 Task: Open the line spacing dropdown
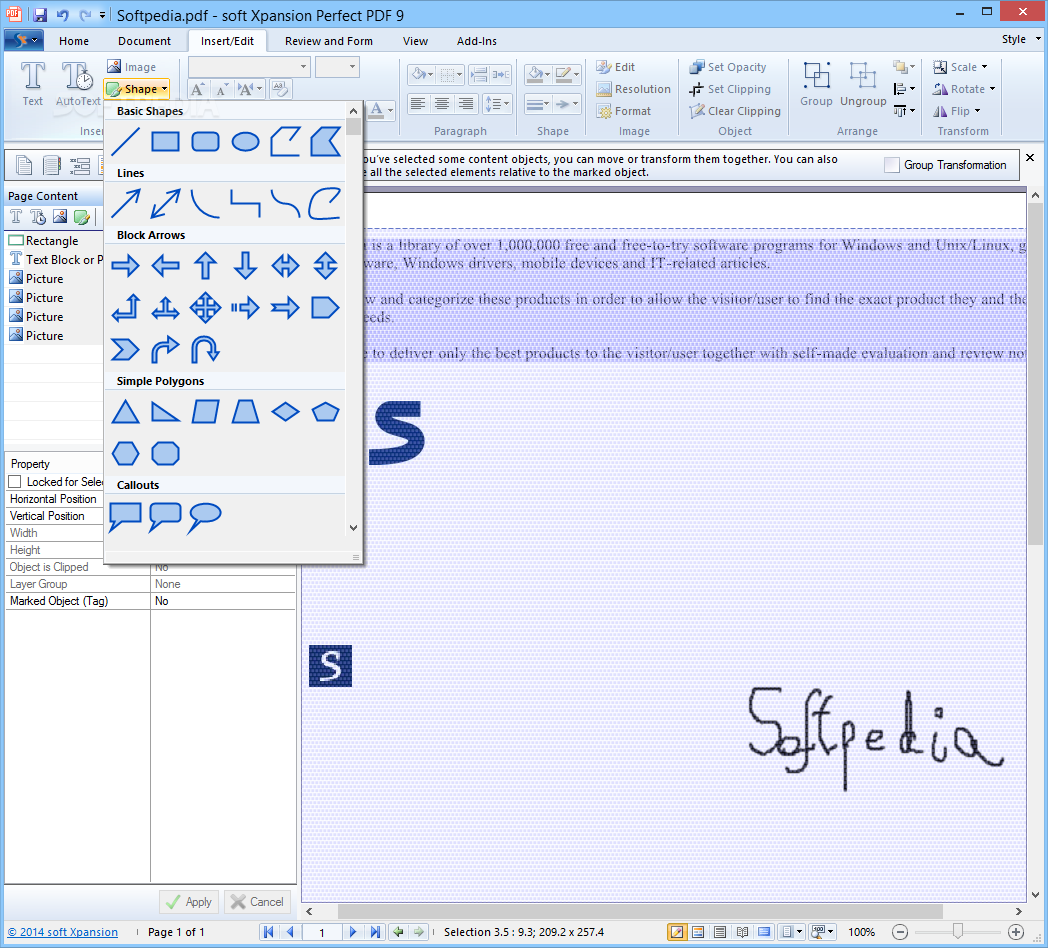click(497, 104)
